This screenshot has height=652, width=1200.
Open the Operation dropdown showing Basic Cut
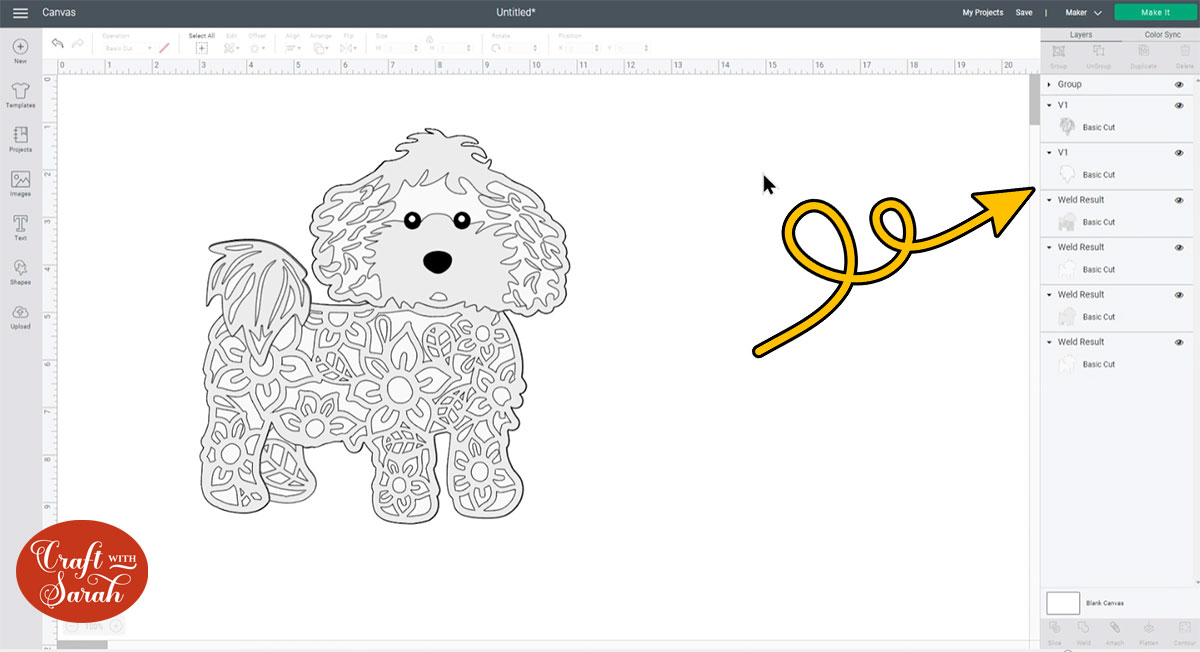coord(130,46)
